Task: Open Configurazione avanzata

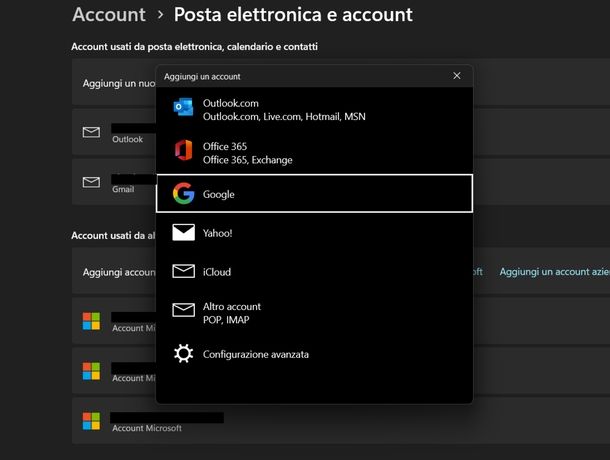Action: tap(314, 354)
